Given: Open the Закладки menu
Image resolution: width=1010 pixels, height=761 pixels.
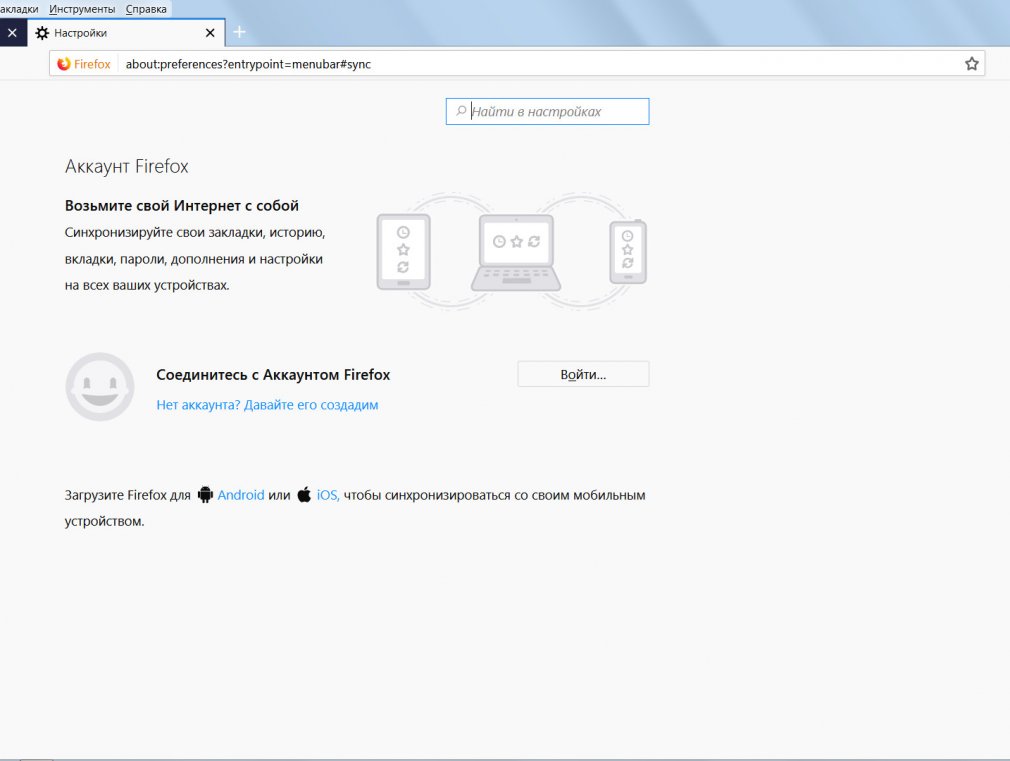Looking at the screenshot, I should point(19,9).
